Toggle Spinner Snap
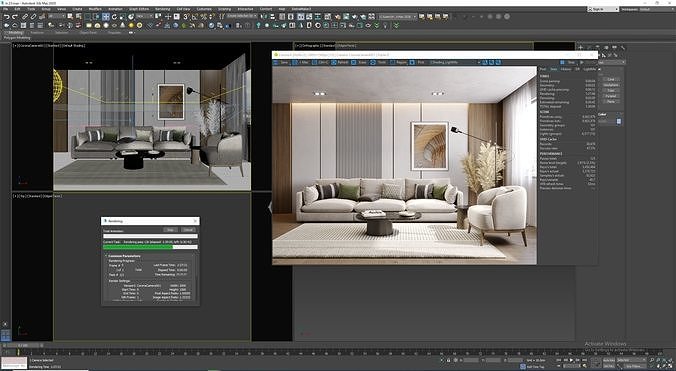 (211, 17)
